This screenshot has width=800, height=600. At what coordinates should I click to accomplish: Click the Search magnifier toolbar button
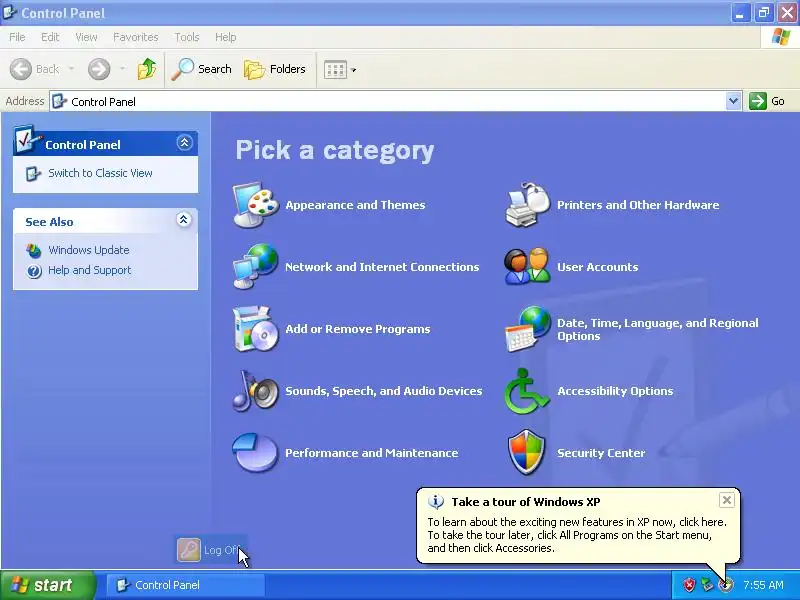[x=202, y=69]
